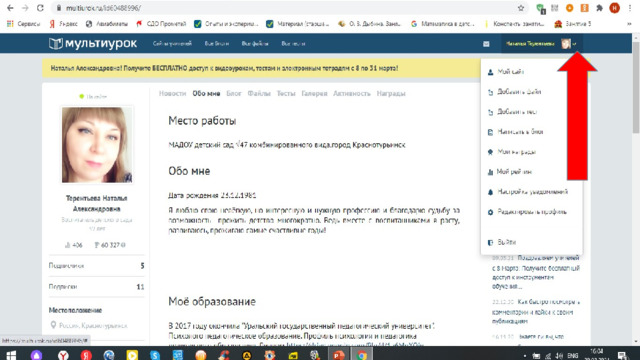Viewport: 640px width, 360px height.
Task: Open Skype from the taskbar
Action: click(x=155, y=355)
